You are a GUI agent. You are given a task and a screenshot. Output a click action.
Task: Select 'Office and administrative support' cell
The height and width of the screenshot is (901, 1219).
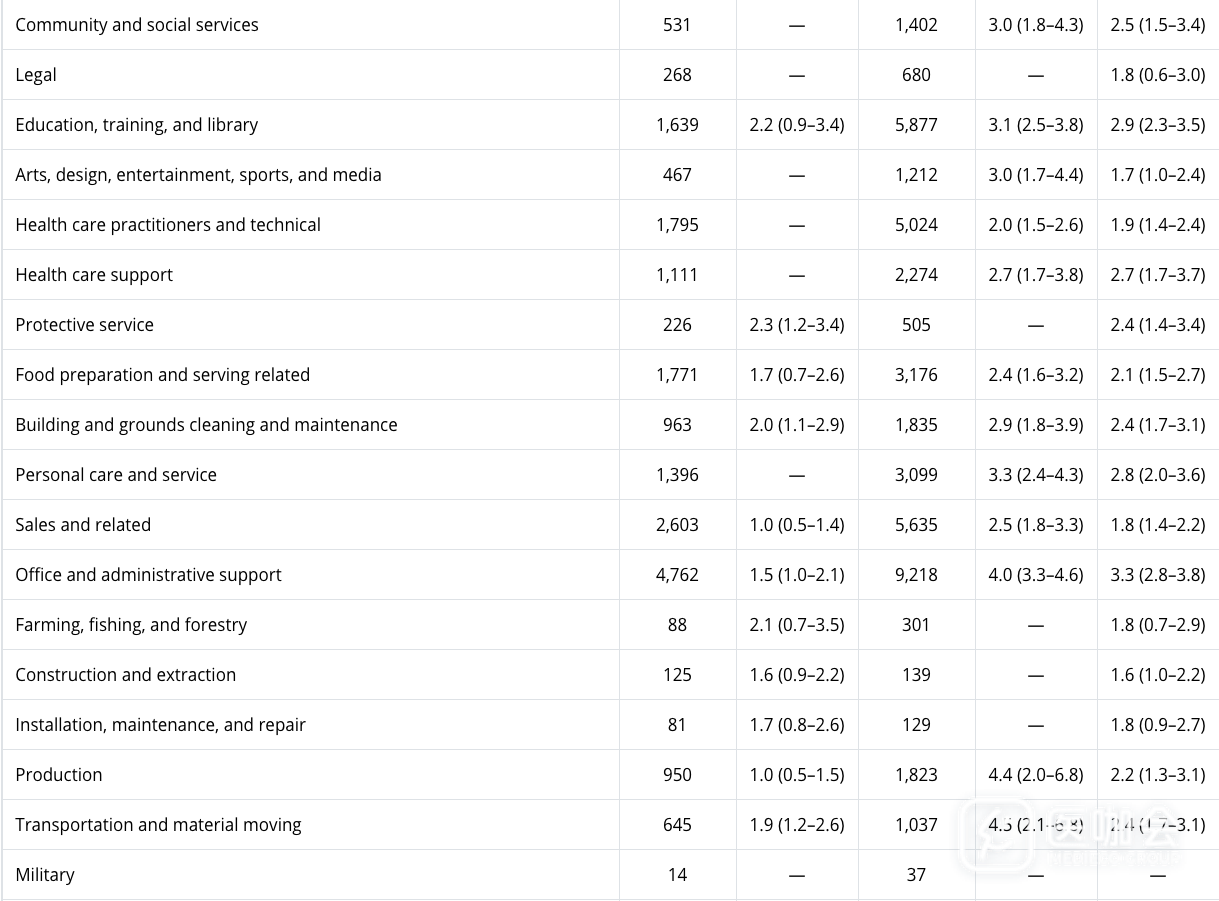pos(148,575)
